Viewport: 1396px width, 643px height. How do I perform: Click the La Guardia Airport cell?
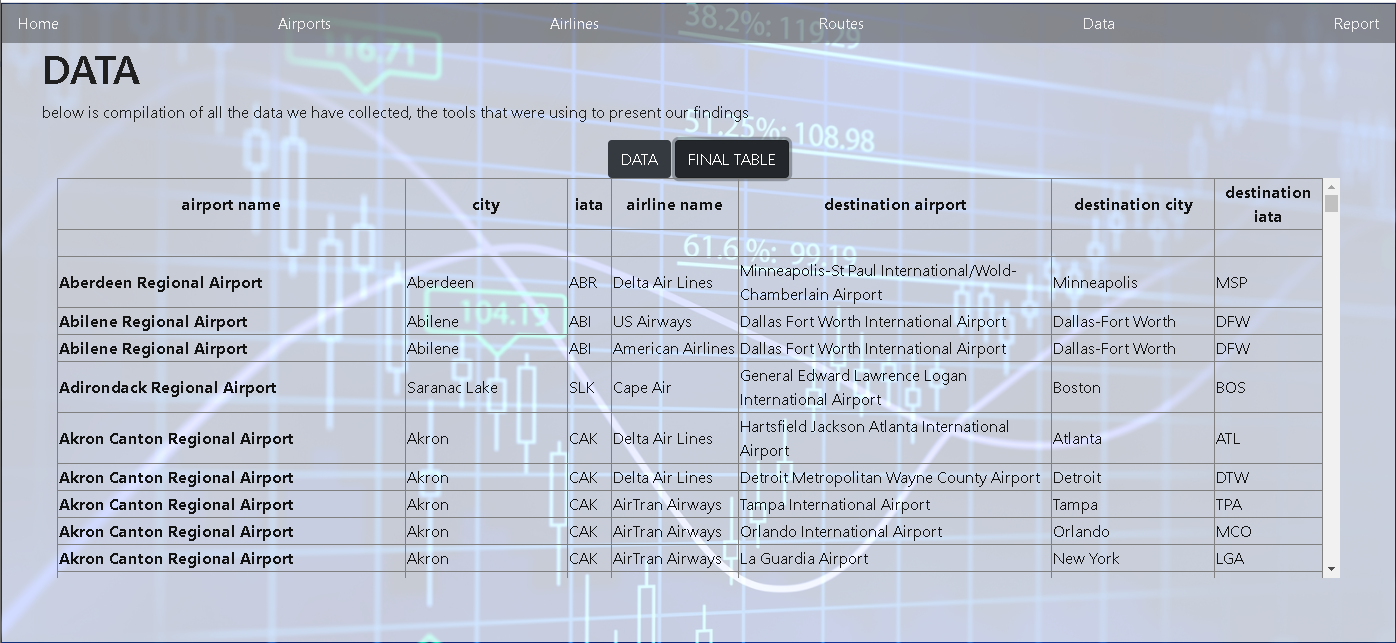[895, 558]
